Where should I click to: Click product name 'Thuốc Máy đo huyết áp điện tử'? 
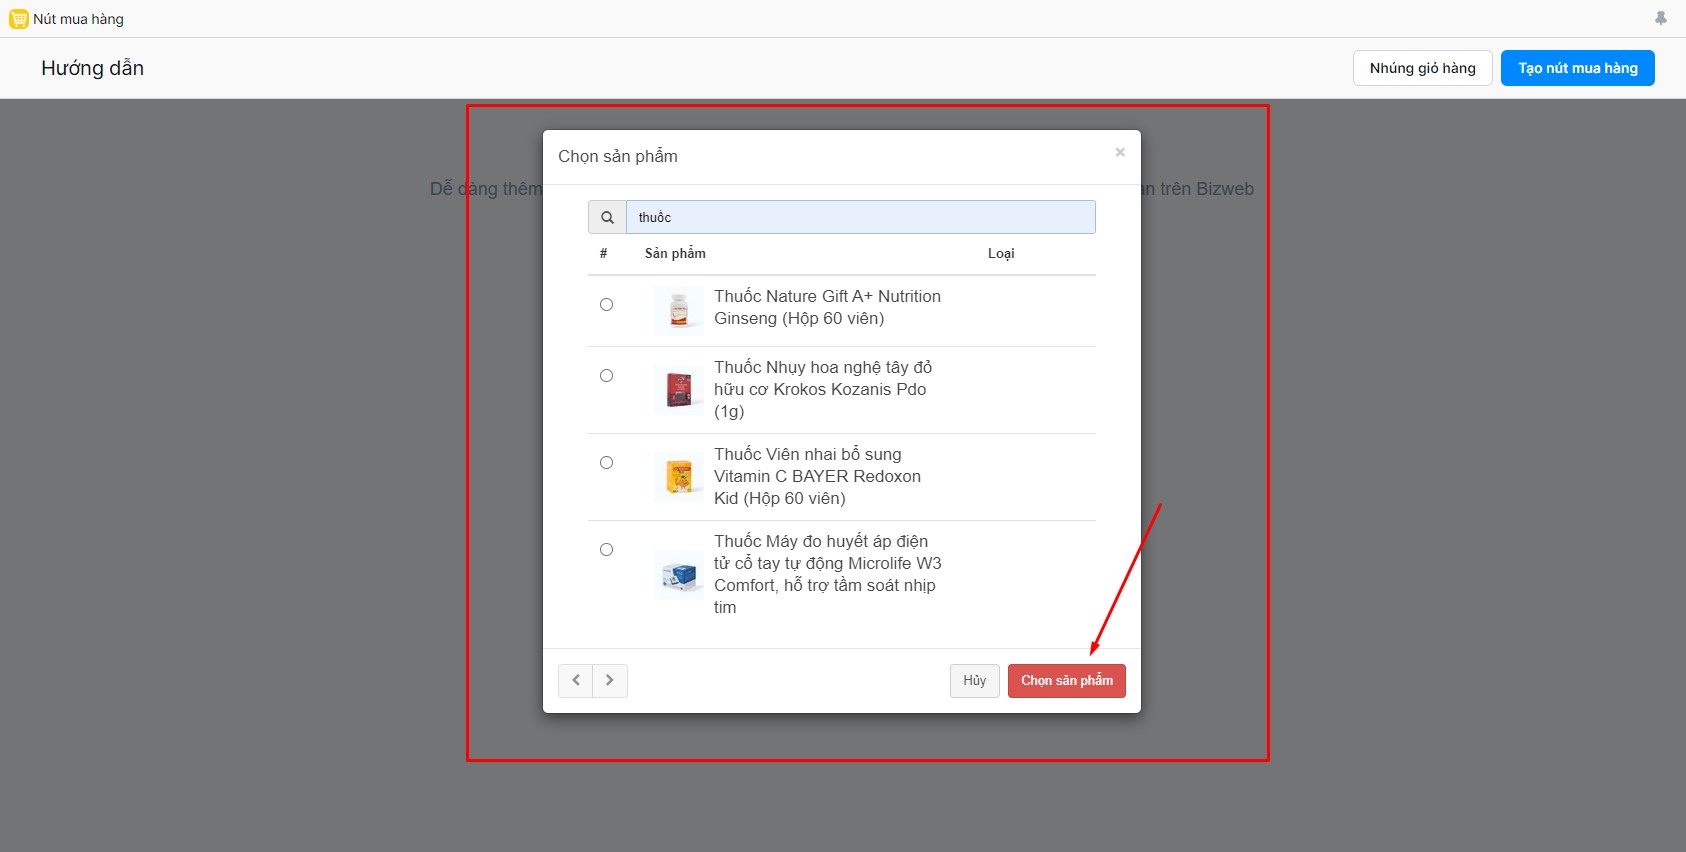827,574
